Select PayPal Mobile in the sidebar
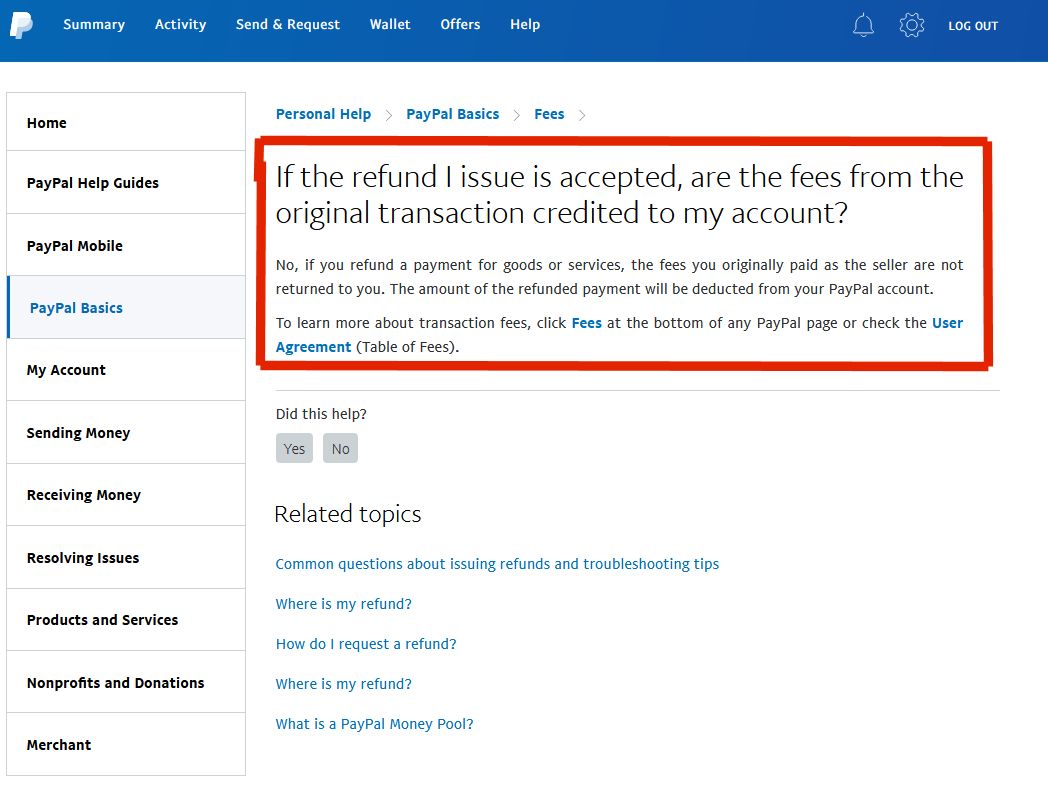The width and height of the screenshot is (1048, 786). coord(126,245)
